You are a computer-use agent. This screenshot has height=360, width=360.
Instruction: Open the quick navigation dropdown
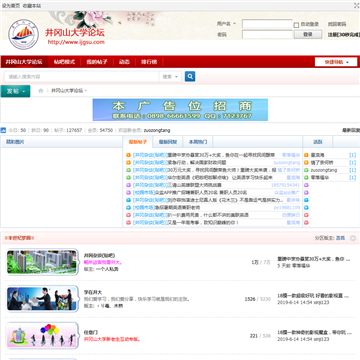point(336,62)
